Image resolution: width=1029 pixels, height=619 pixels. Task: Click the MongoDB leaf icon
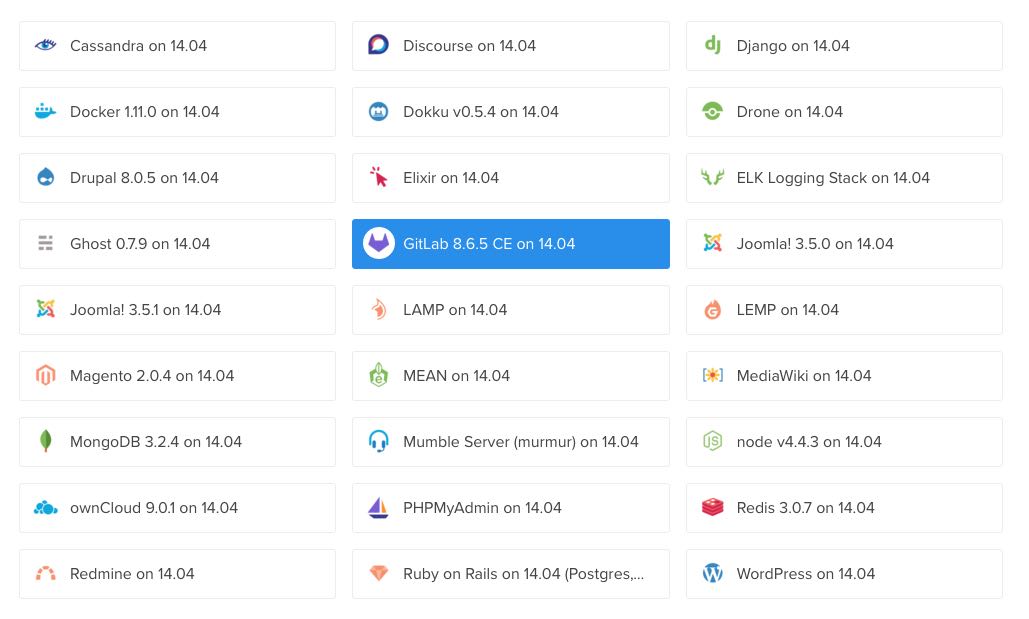[45, 441]
